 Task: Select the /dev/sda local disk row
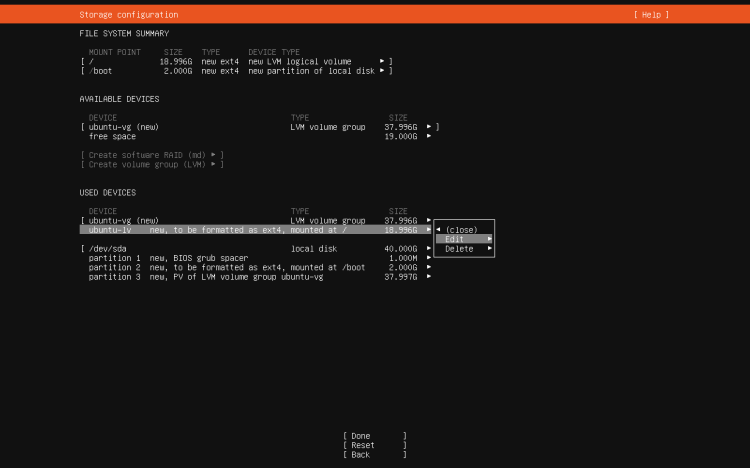pos(256,249)
